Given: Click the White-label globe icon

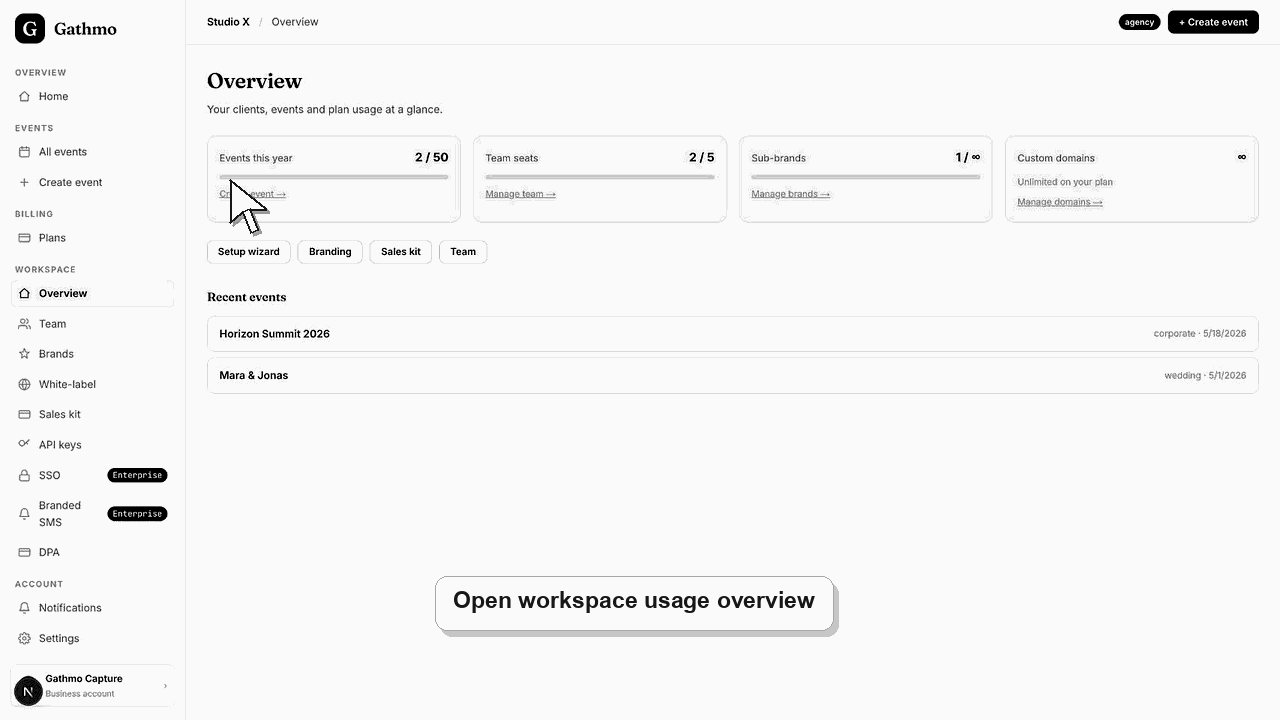Looking at the screenshot, I should [x=24, y=384].
